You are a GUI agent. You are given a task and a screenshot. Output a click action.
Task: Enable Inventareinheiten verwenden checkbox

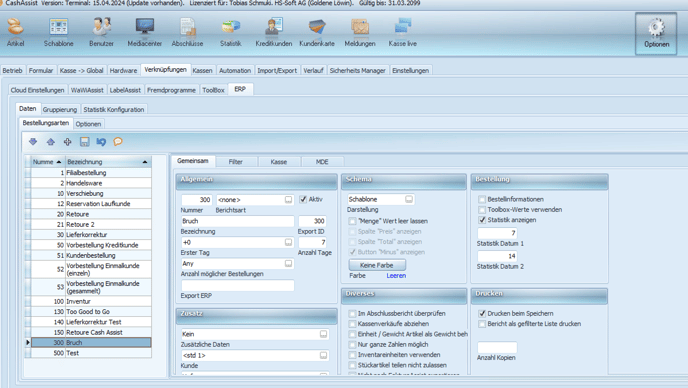point(352,355)
